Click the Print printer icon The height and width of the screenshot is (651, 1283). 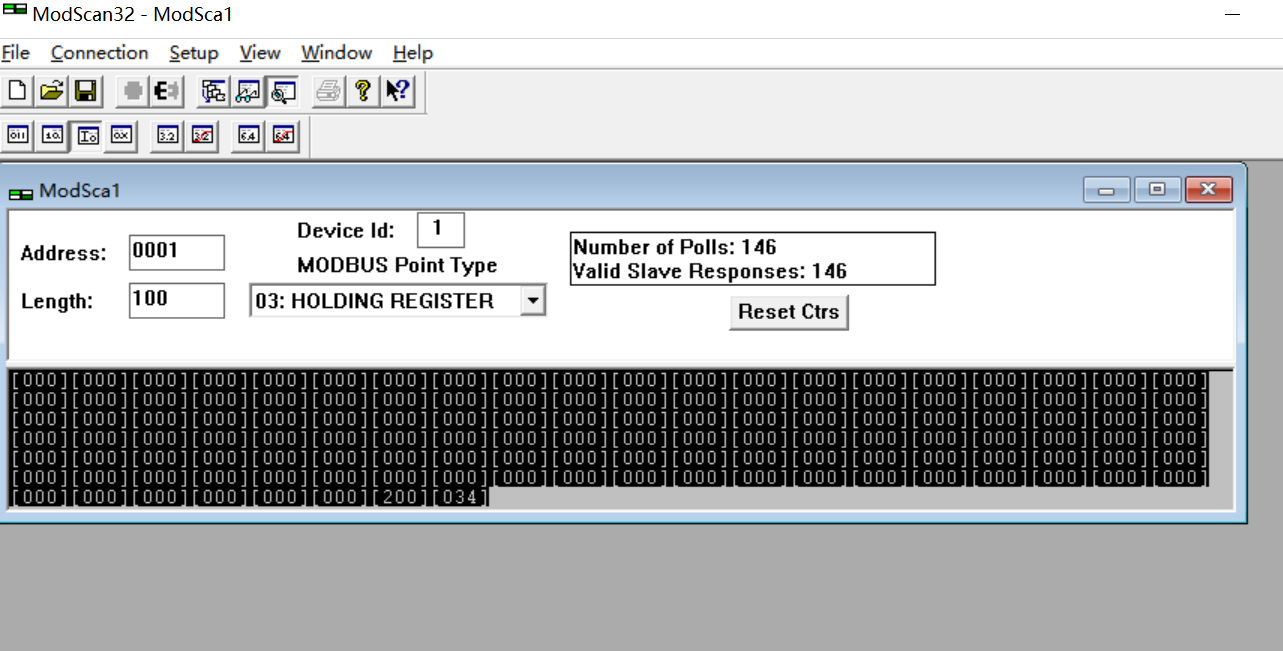328,91
